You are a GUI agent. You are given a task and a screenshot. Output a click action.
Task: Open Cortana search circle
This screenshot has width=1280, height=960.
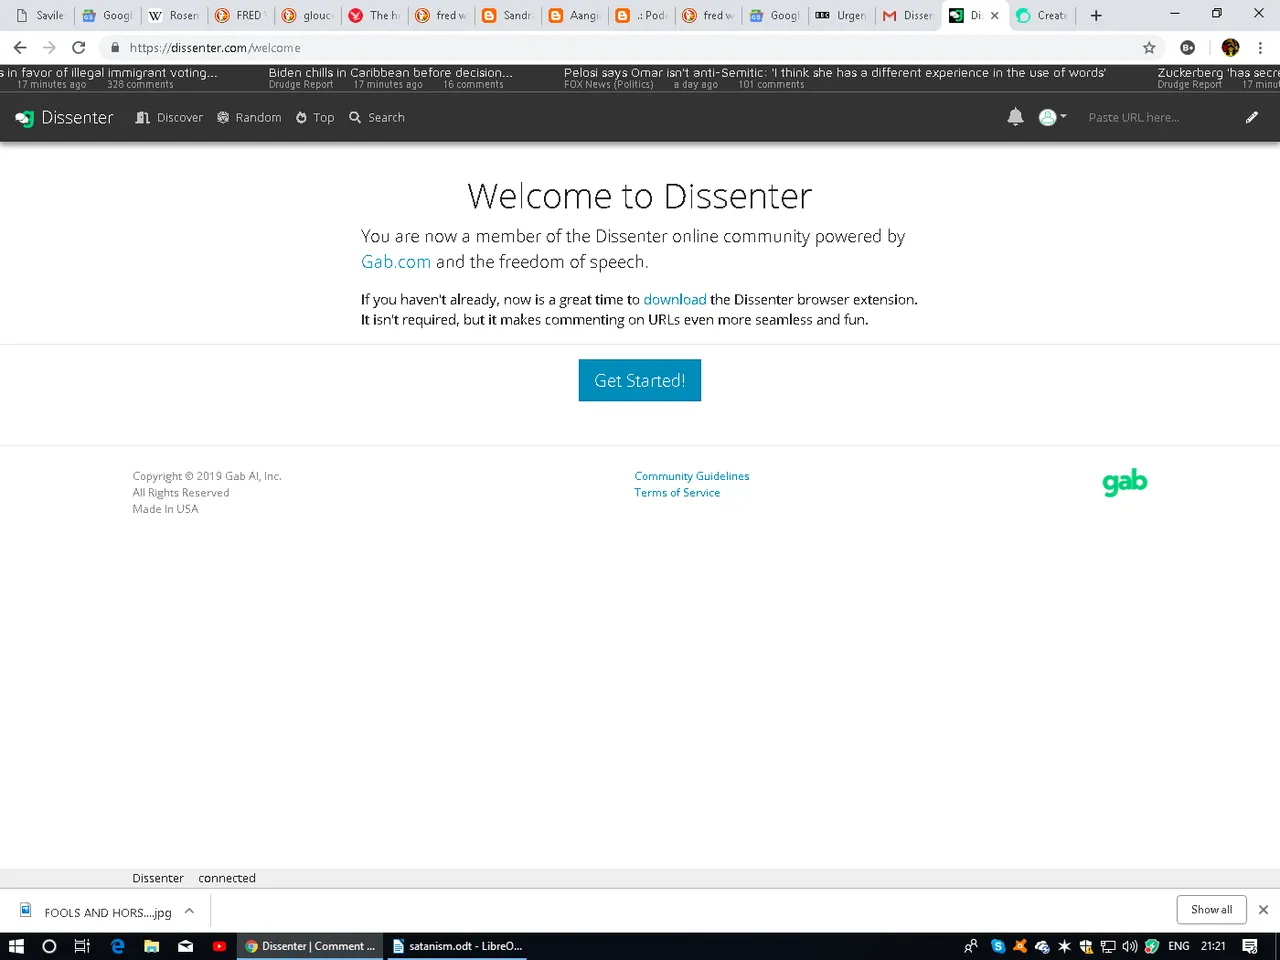[49, 946]
